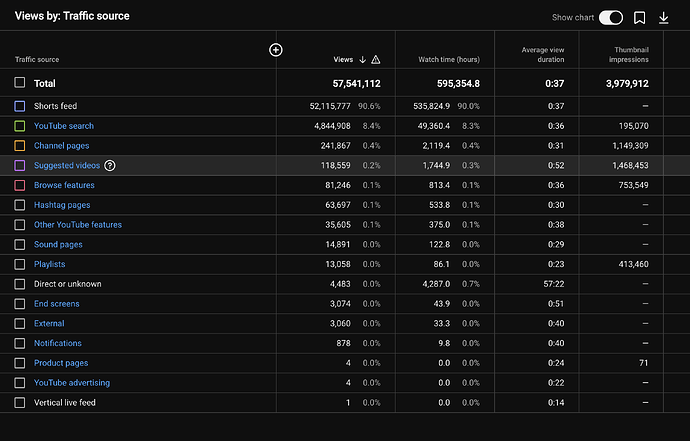Click the Shorts feed views 52,115,777
Screen dimensions: 690x441
coord(330,106)
